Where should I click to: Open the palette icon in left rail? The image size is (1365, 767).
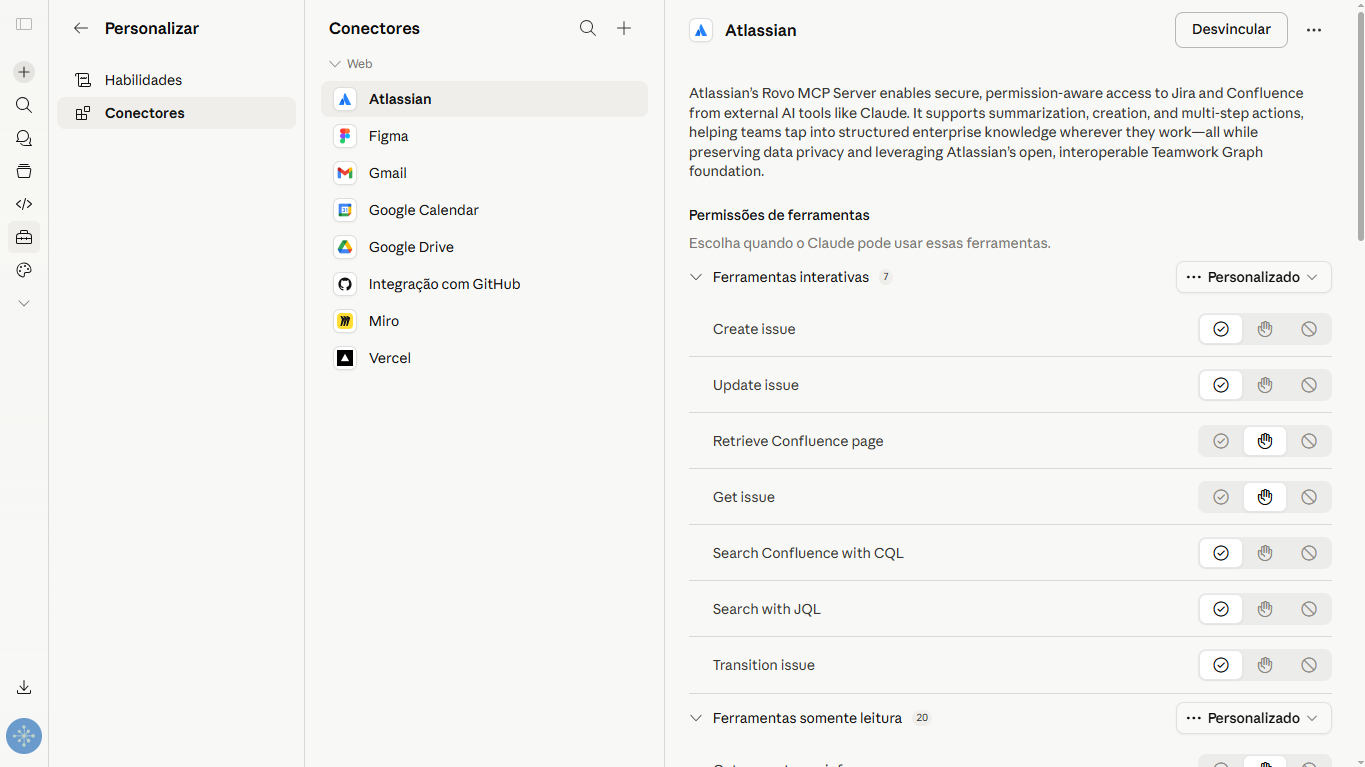point(24,270)
